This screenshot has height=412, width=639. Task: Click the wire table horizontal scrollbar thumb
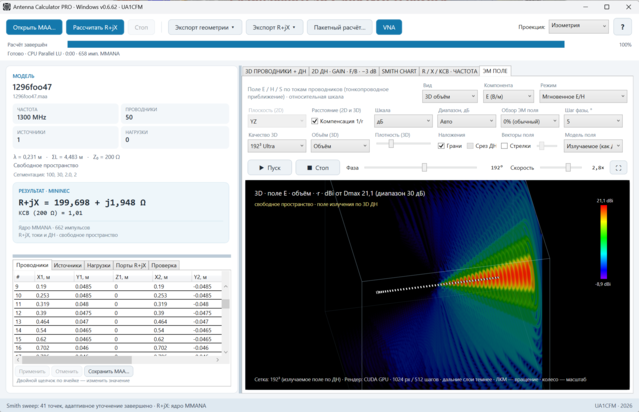[x=77, y=360]
